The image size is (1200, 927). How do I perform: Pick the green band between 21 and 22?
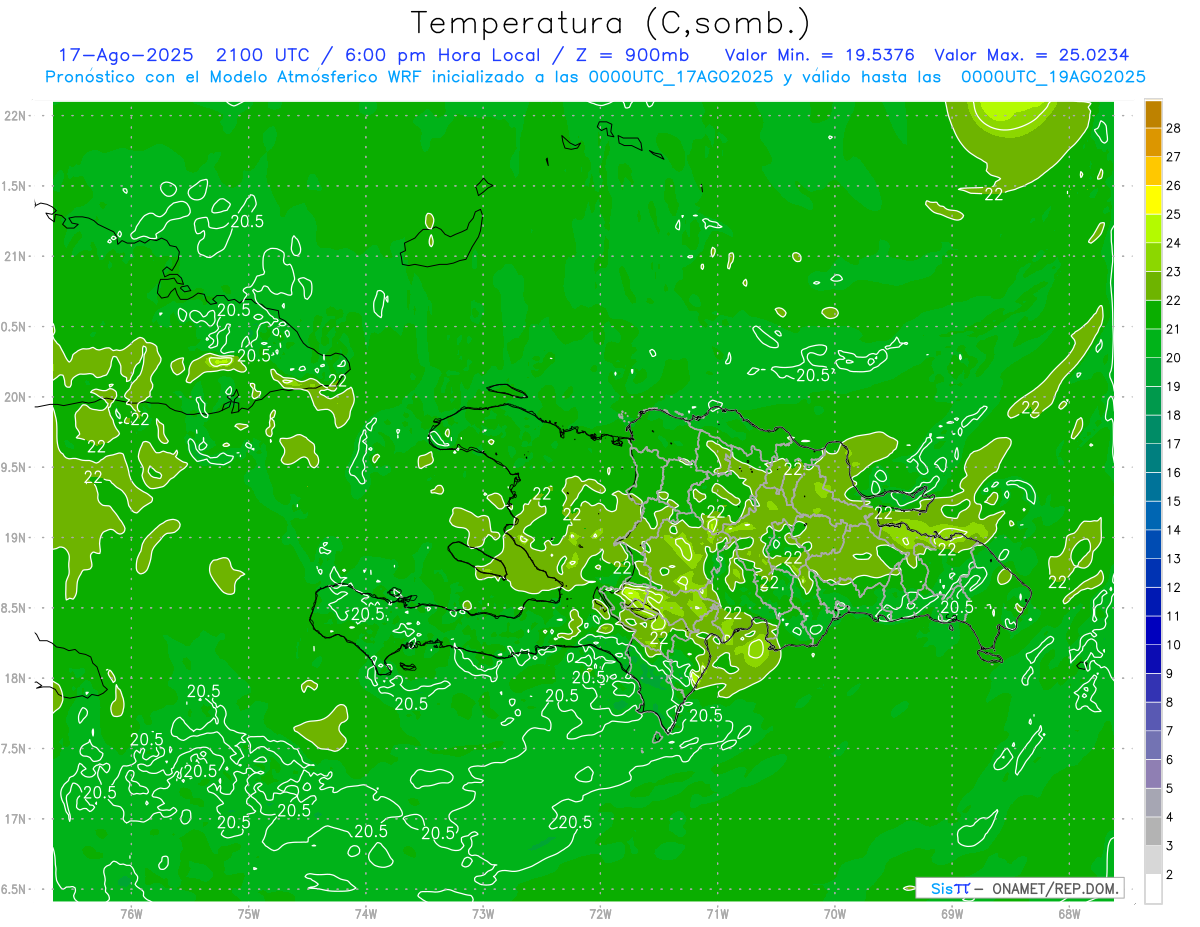tap(1153, 315)
